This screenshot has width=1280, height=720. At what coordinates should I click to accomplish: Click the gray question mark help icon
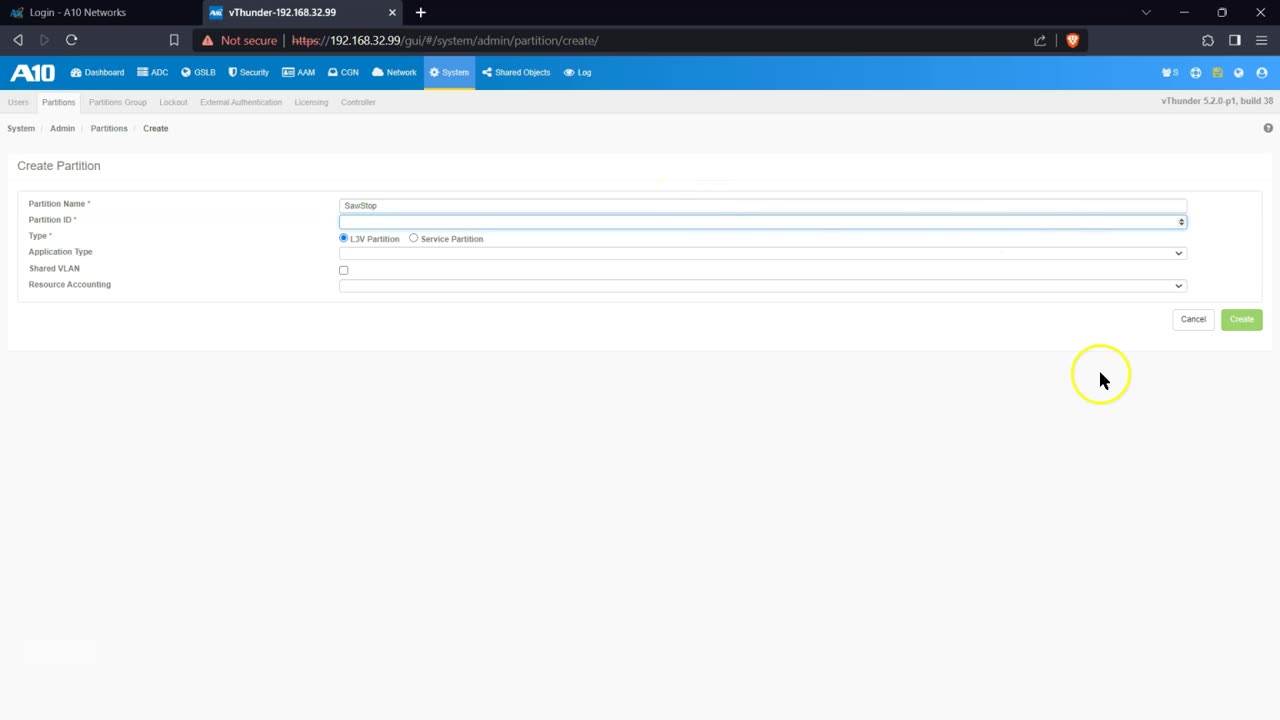[x=1268, y=128]
